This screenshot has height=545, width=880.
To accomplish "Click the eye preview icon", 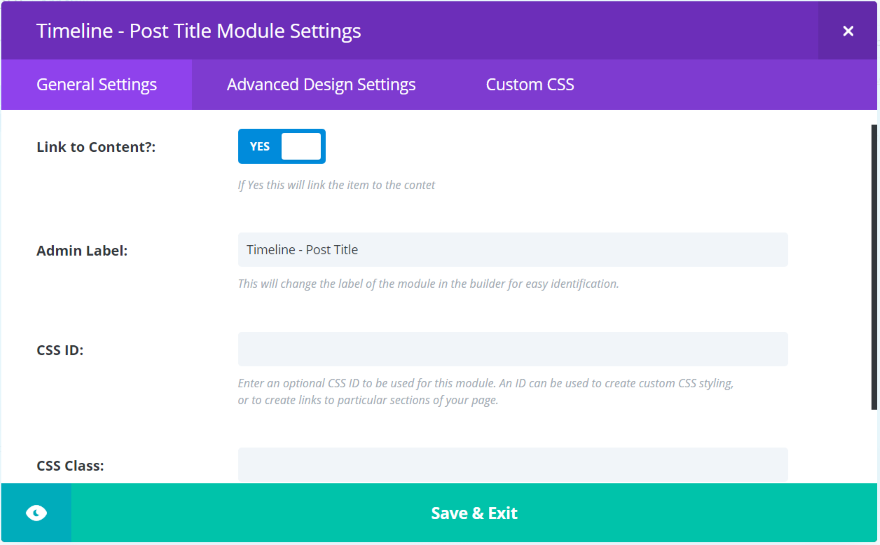I will point(36,513).
